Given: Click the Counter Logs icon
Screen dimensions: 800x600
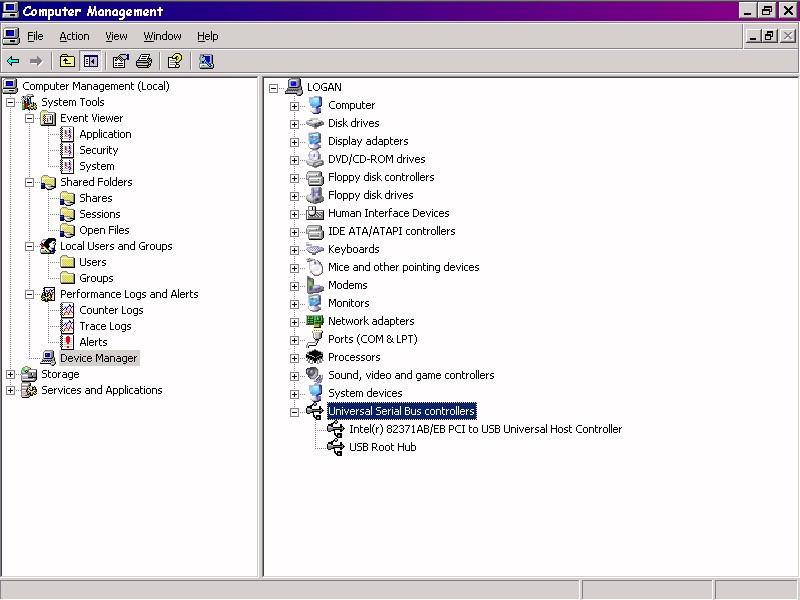Looking at the screenshot, I should [x=67, y=310].
